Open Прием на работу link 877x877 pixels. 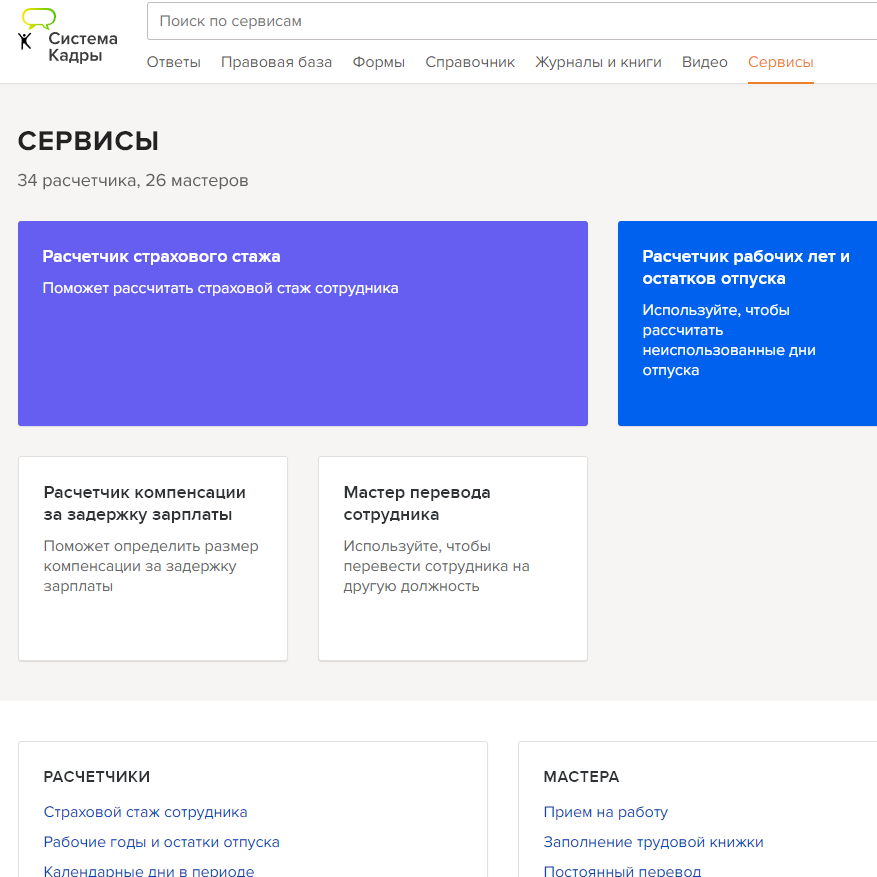pyautogui.click(x=606, y=812)
